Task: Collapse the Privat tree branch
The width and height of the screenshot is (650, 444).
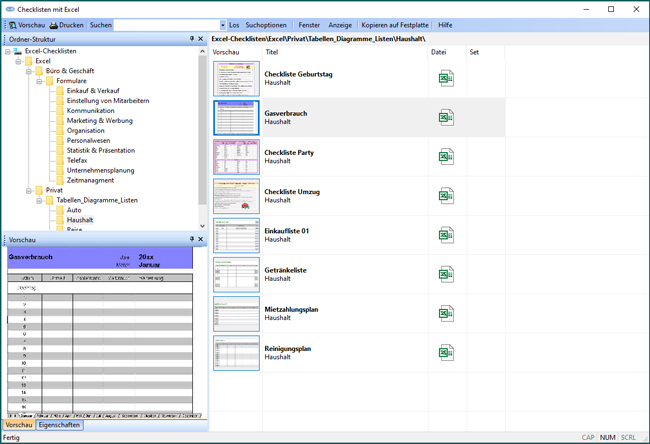Action: pyautogui.click(x=28, y=190)
